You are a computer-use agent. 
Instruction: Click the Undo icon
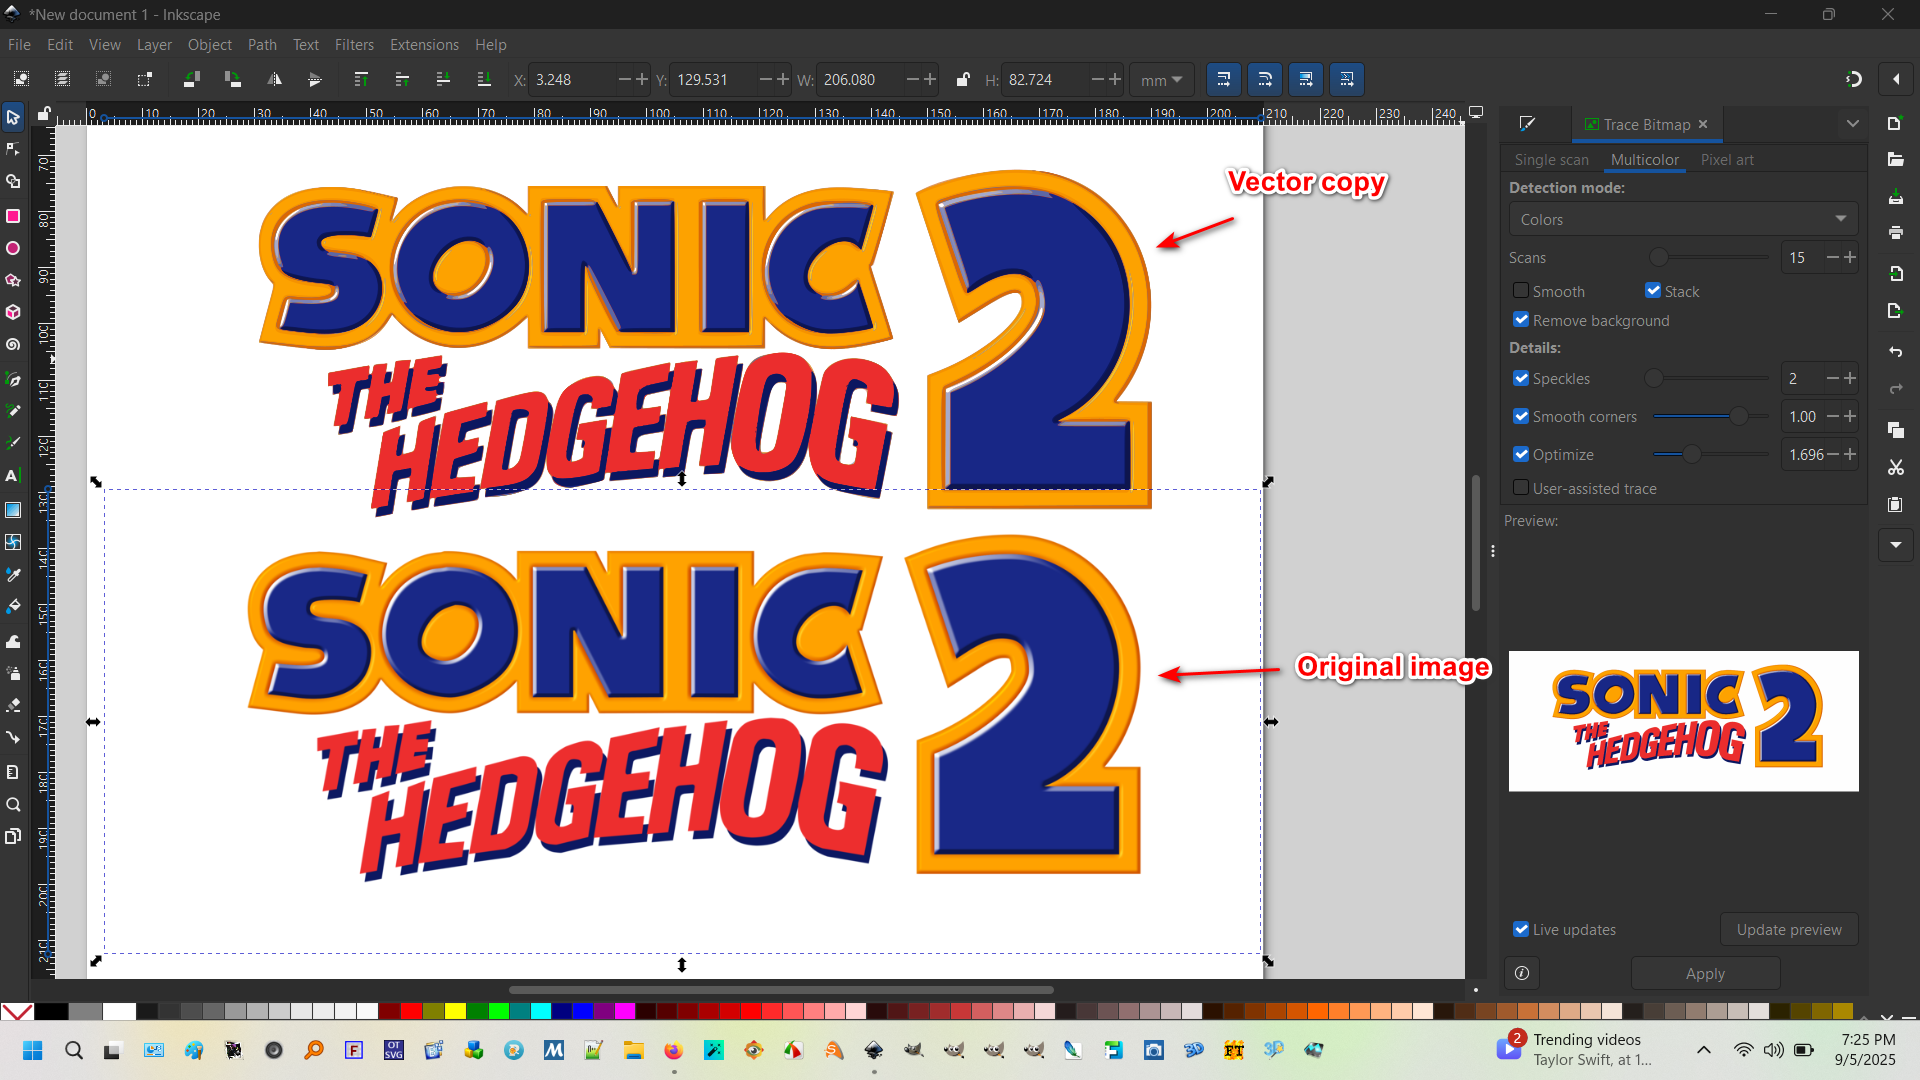point(1895,352)
